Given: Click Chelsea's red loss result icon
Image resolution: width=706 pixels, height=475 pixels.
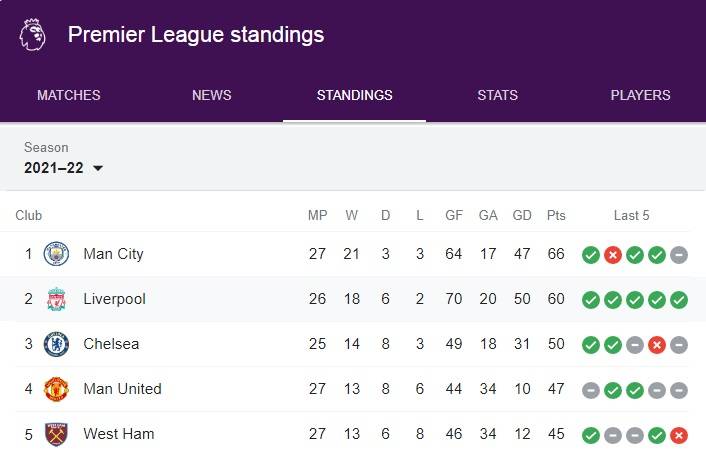Looking at the screenshot, I should click(657, 345).
